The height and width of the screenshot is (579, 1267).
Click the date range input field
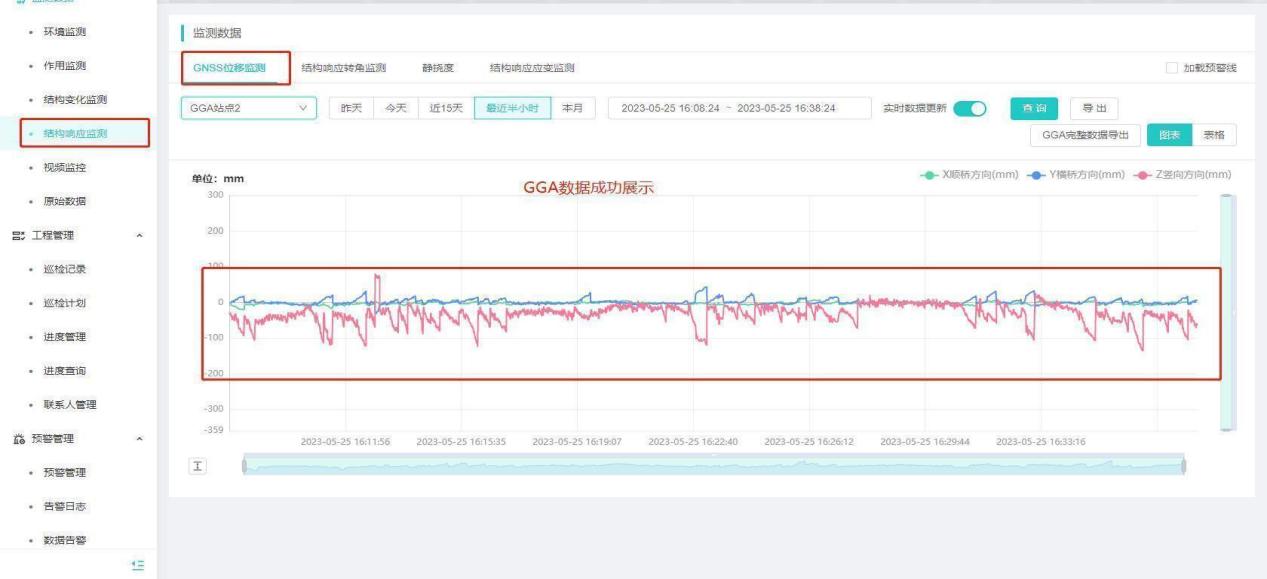pos(728,108)
